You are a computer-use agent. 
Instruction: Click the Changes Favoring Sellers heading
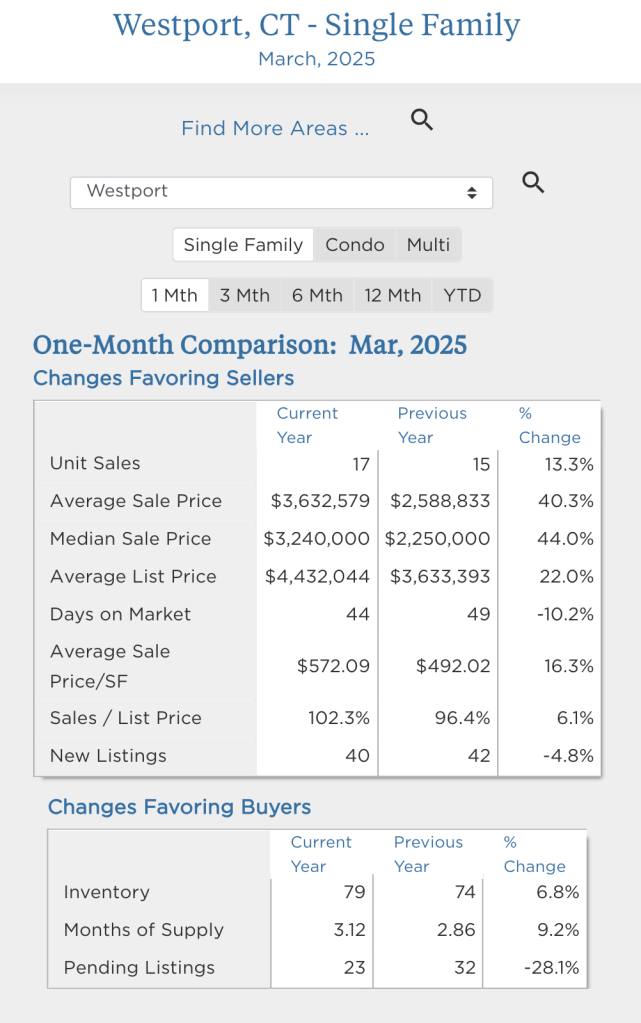pos(163,378)
